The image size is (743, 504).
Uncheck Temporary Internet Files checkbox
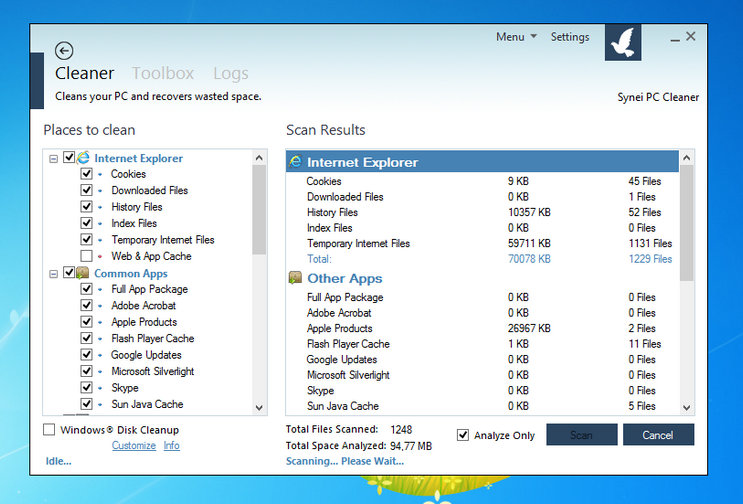pyautogui.click(x=86, y=239)
